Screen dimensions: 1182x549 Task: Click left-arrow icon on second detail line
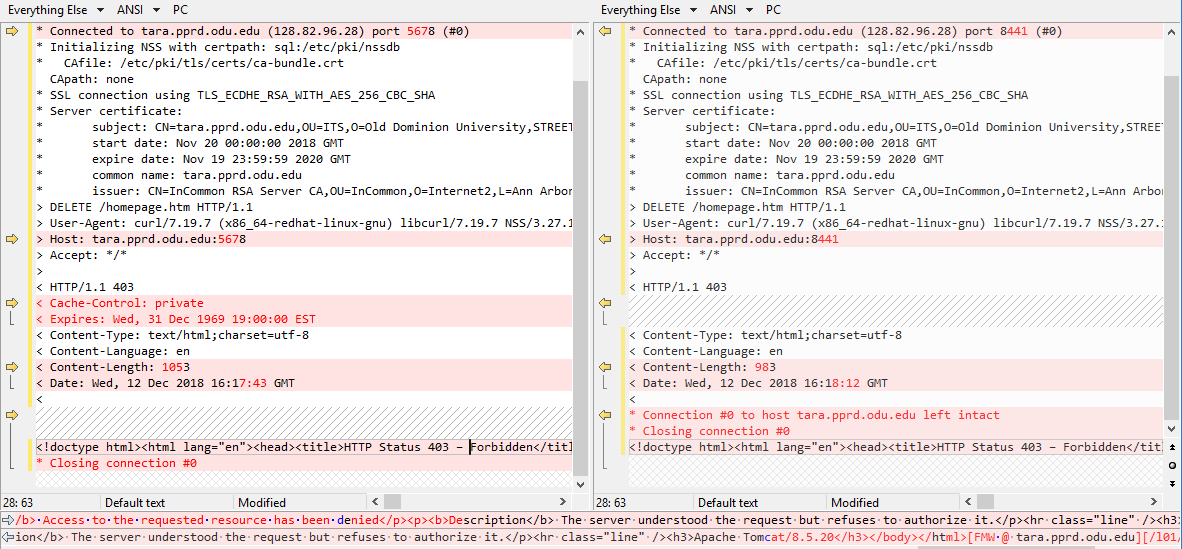pos(8,537)
